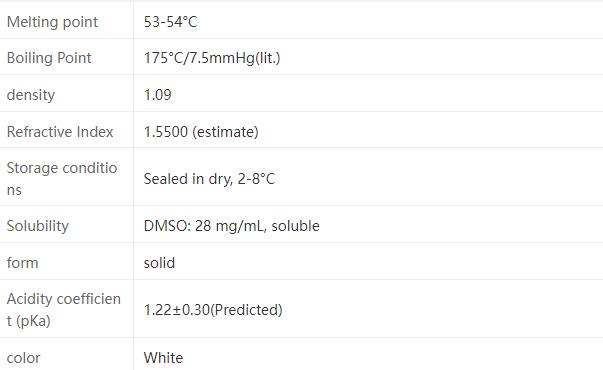Select the White color value
This screenshot has height=370, width=603.
click(x=163, y=358)
